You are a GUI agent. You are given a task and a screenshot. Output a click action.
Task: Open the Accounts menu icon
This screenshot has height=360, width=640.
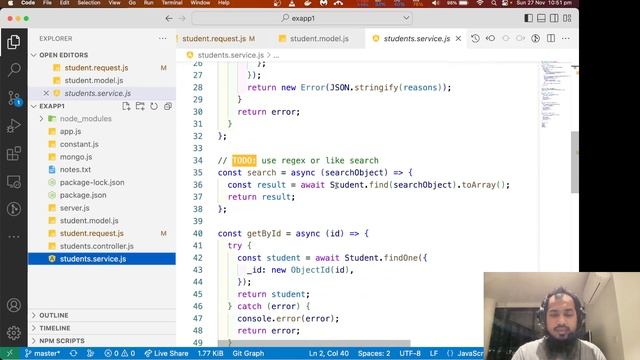pyautogui.click(x=13, y=305)
